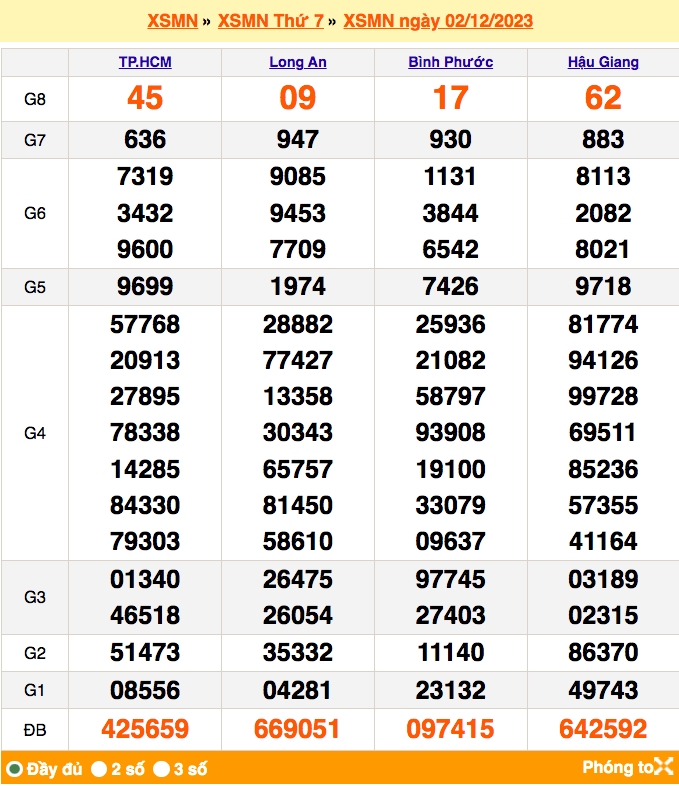Open the Hậu Giang province link
The image size is (679, 786).
click(603, 62)
